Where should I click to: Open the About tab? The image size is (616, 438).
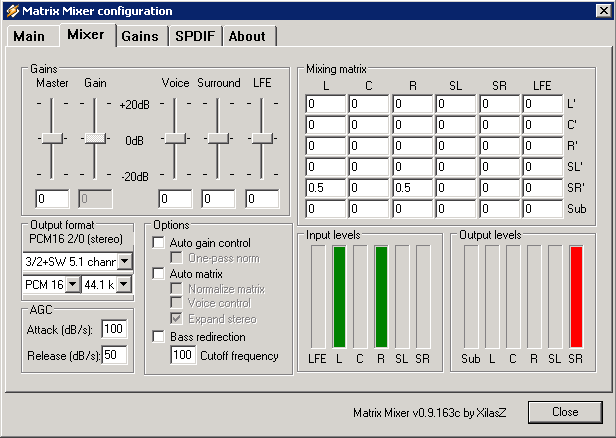[x=248, y=36]
